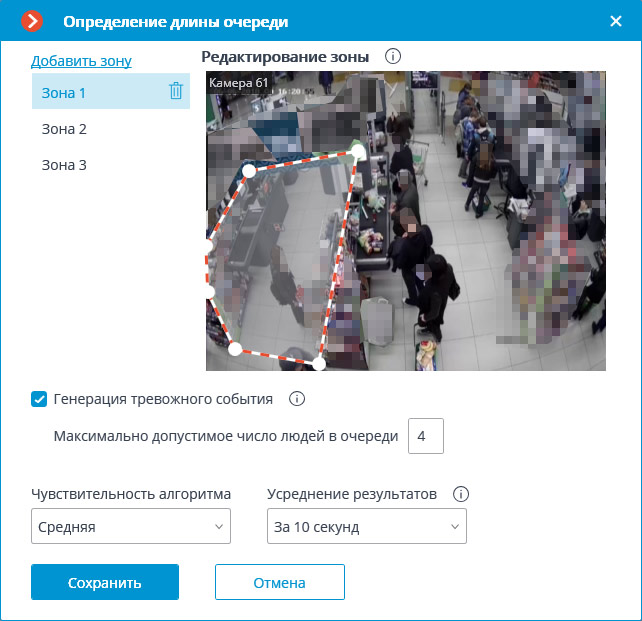
Task: Click info icon next to Усреднение результатов
Action: [x=461, y=494]
